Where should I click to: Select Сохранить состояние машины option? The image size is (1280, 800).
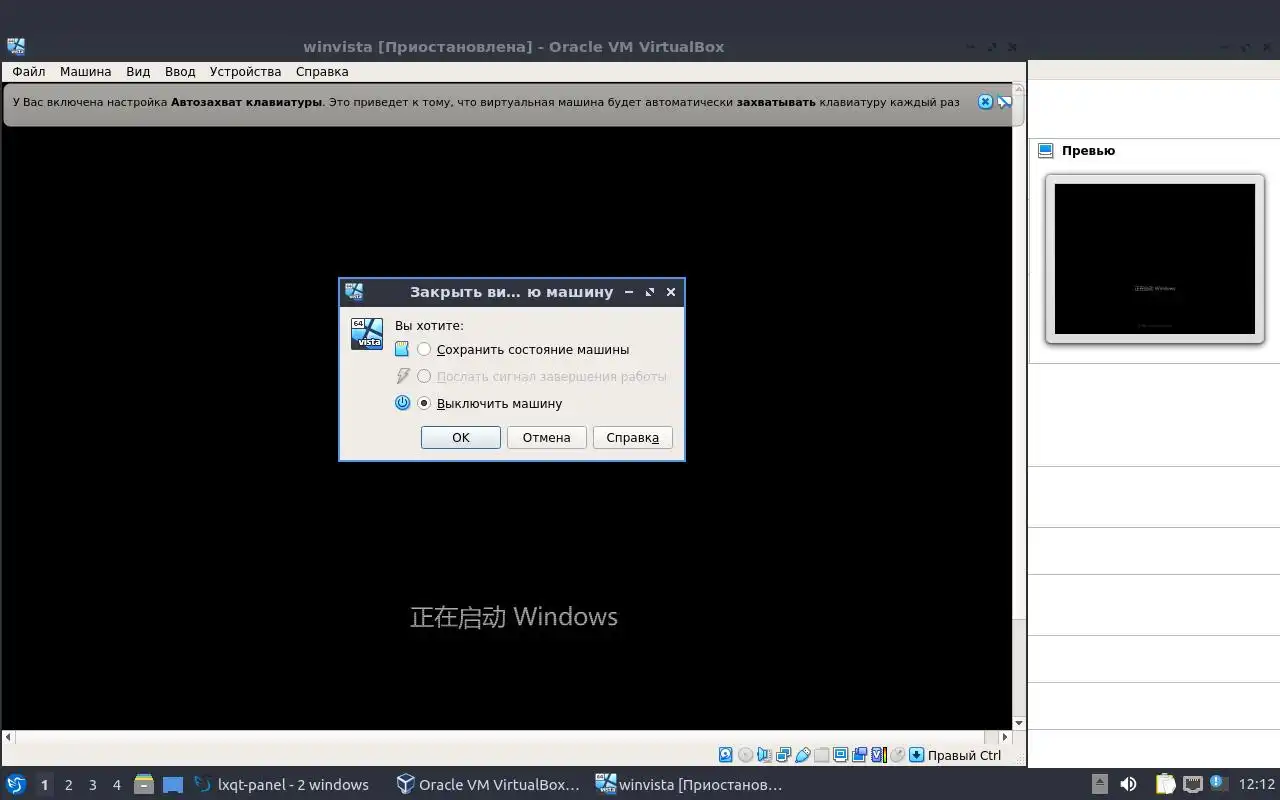coord(523,350)
